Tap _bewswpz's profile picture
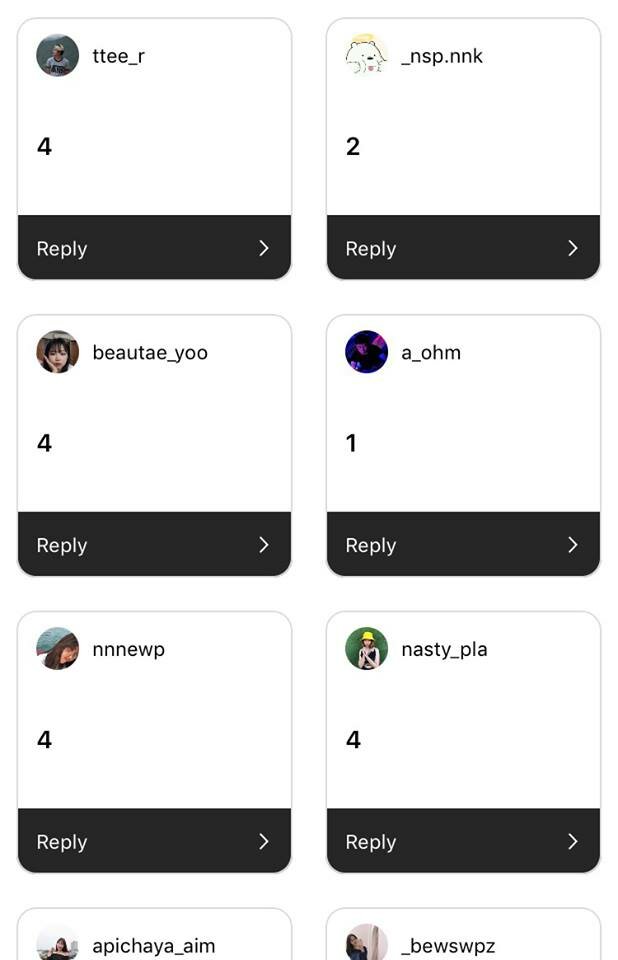The image size is (618, 960). [366, 944]
